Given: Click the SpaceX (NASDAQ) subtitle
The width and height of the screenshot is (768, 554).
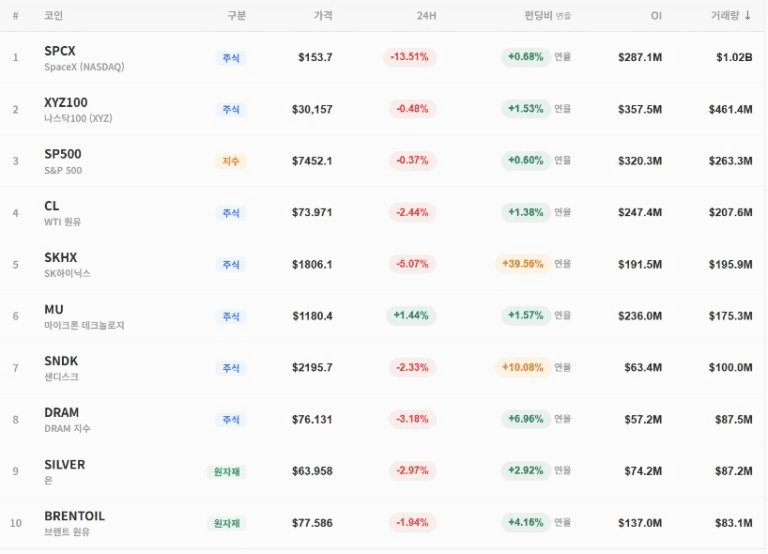Looking at the screenshot, I should pyautogui.click(x=84, y=67).
